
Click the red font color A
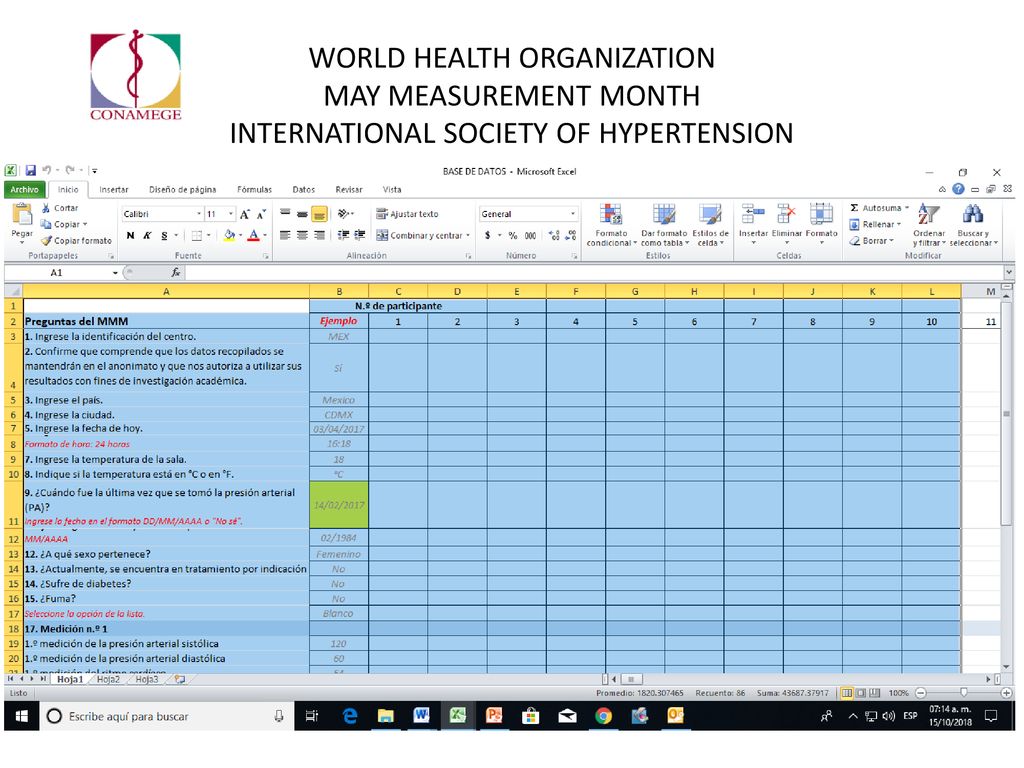point(254,235)
